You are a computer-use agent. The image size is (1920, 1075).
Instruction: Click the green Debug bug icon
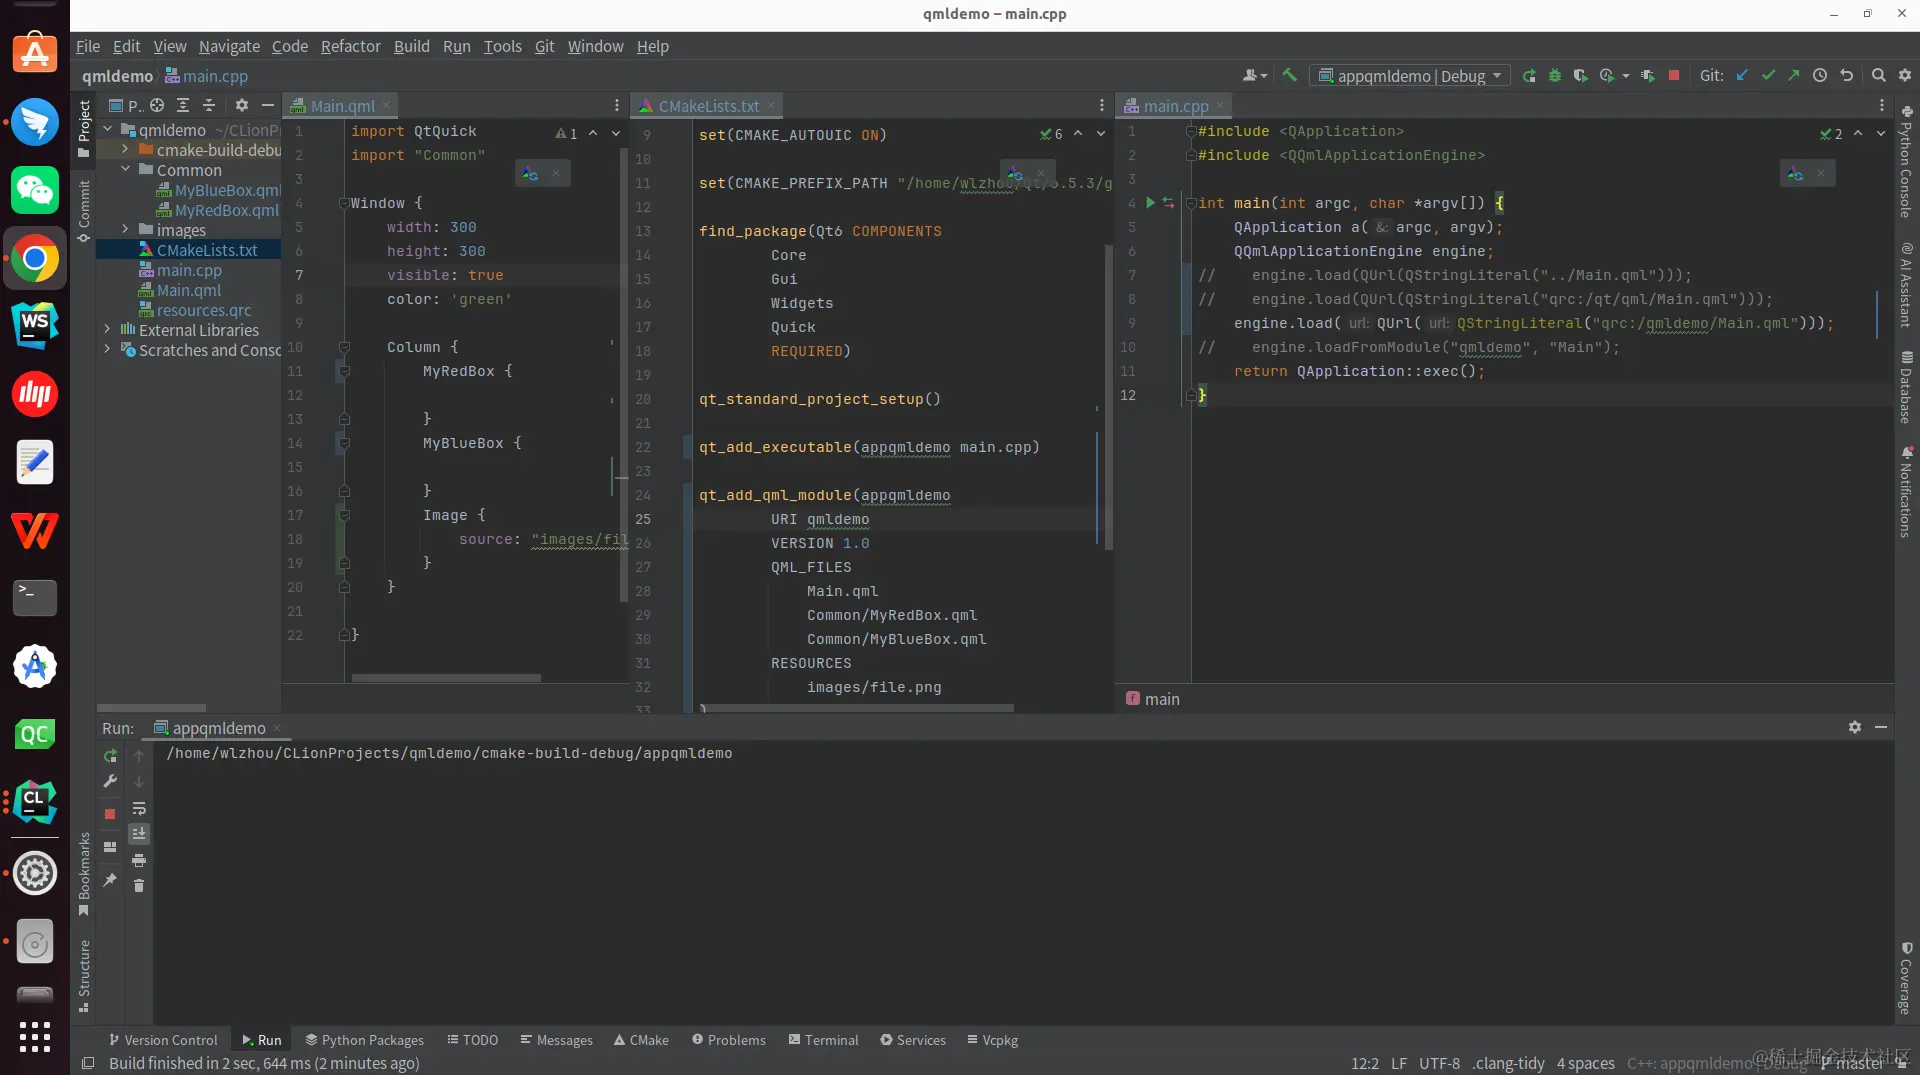[1555, 76]
